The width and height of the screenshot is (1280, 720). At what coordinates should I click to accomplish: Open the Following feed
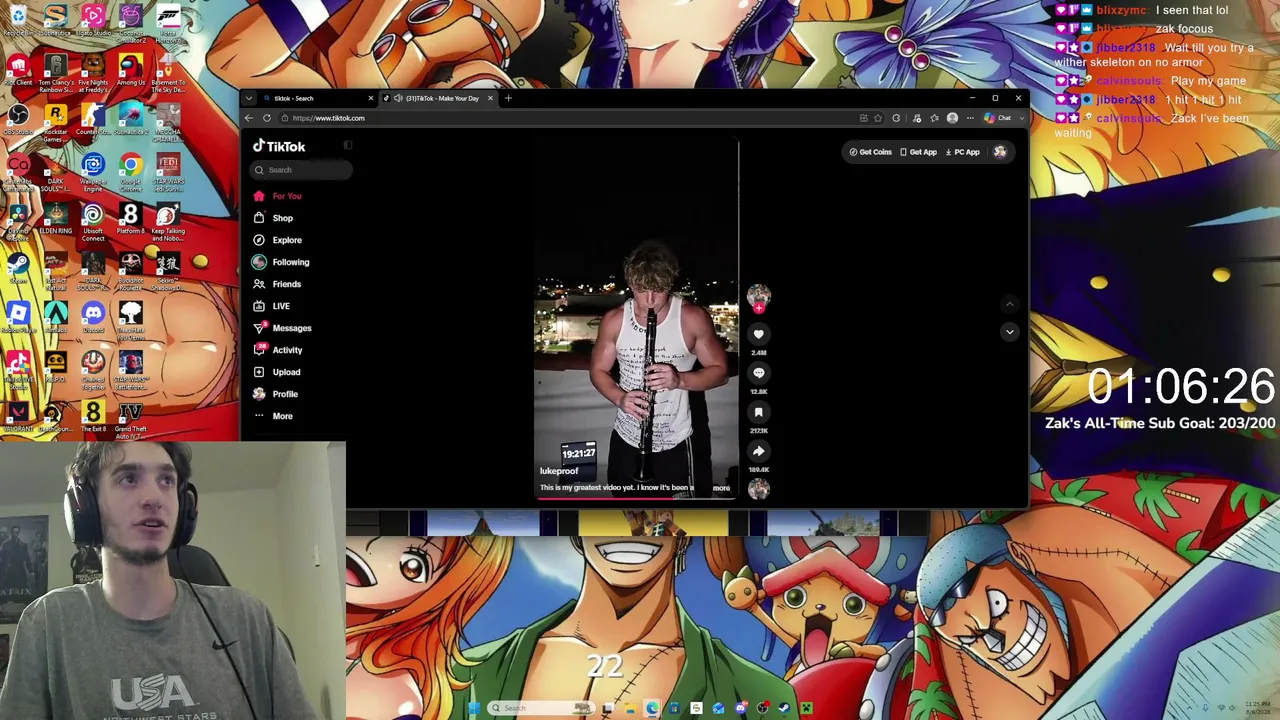[282, 262]
